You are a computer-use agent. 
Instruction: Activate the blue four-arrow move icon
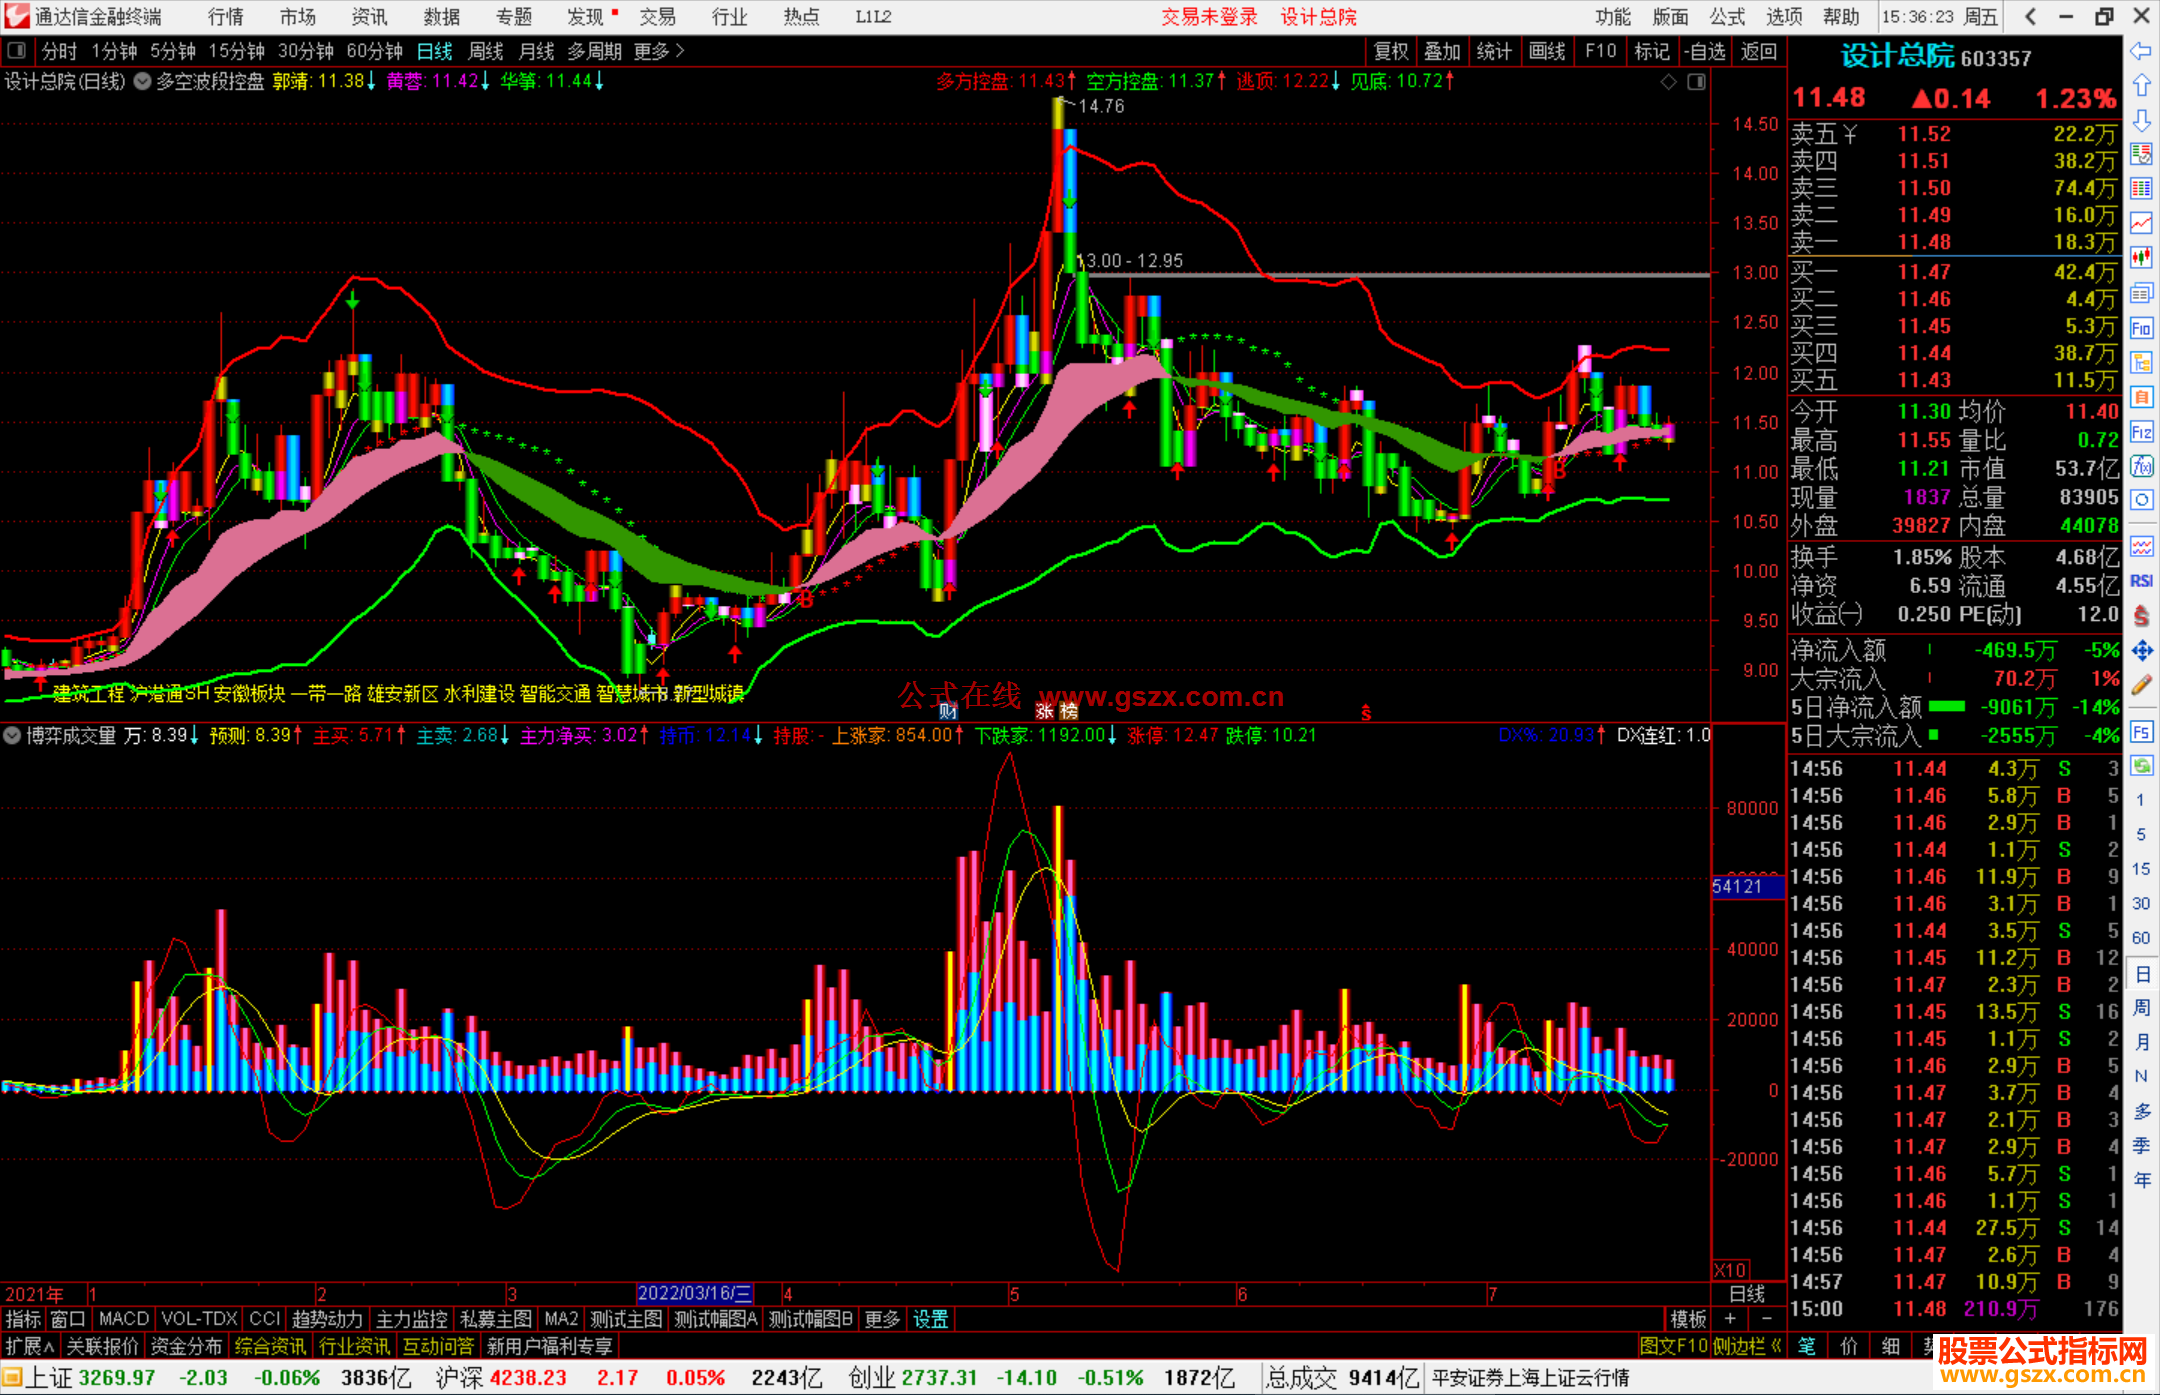click(2141, 651)
